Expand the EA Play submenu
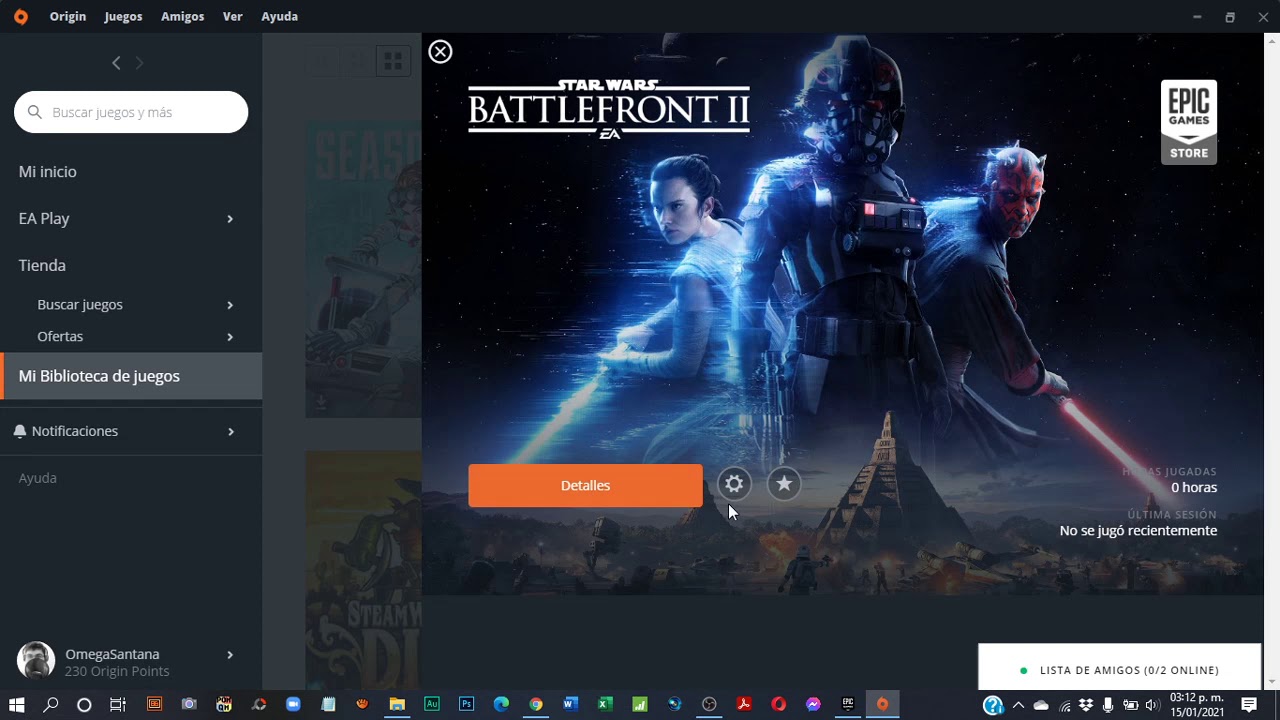1280x720 pixels. (x=230, y=219)
